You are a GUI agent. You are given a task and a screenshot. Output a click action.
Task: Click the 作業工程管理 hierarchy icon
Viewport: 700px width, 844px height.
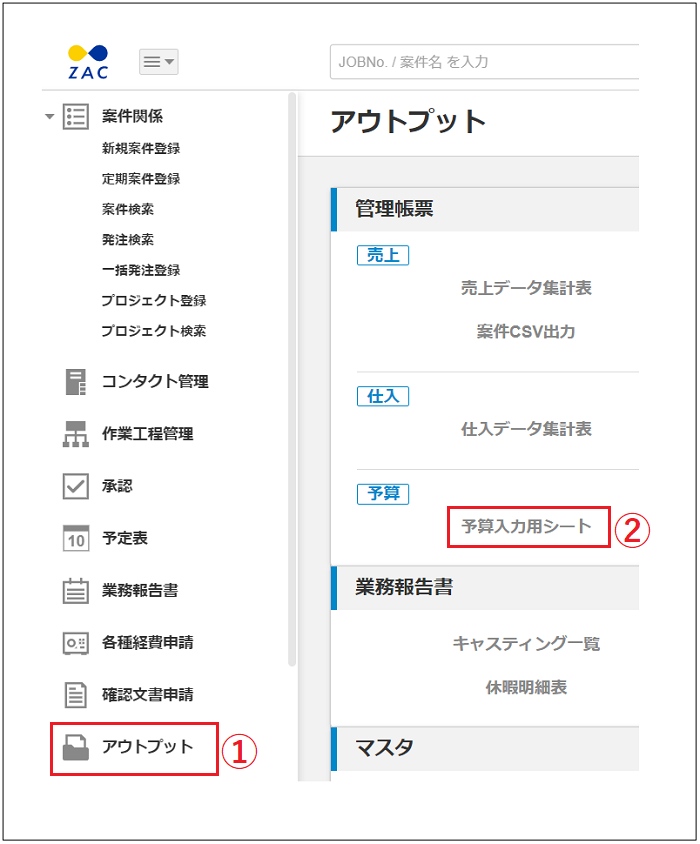76,434
